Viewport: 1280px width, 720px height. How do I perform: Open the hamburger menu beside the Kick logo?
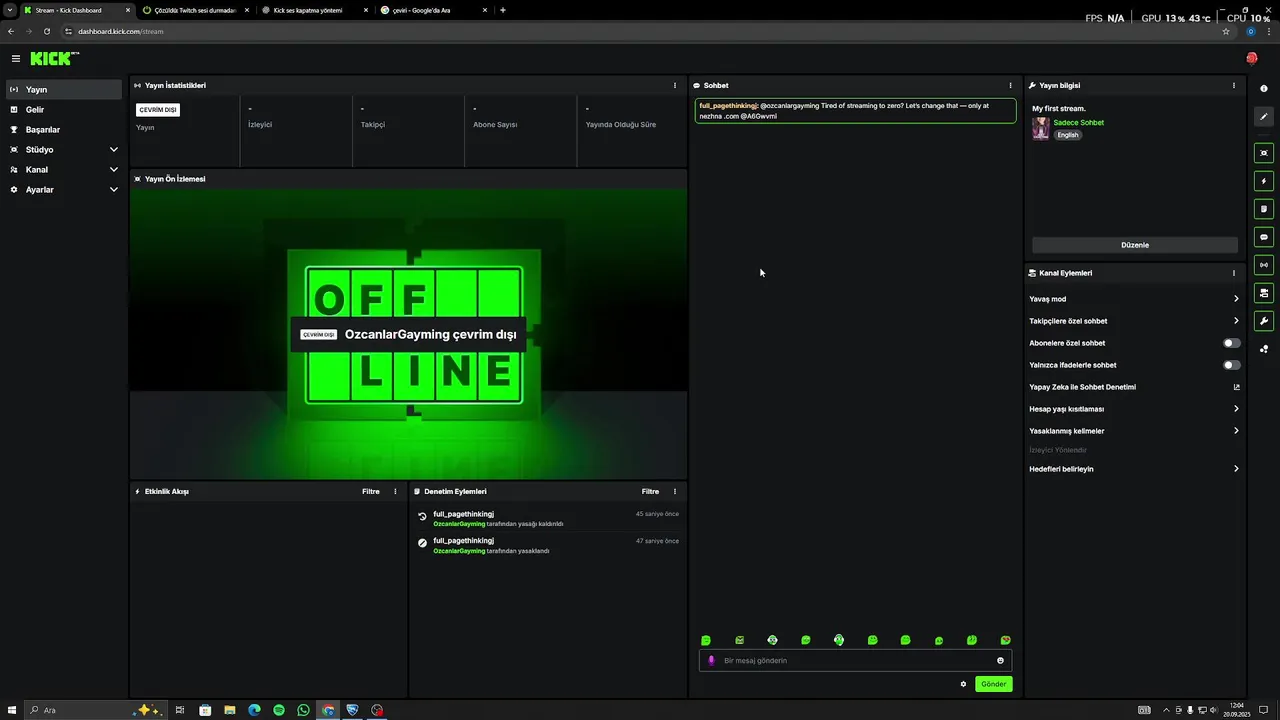pos(16,59)
